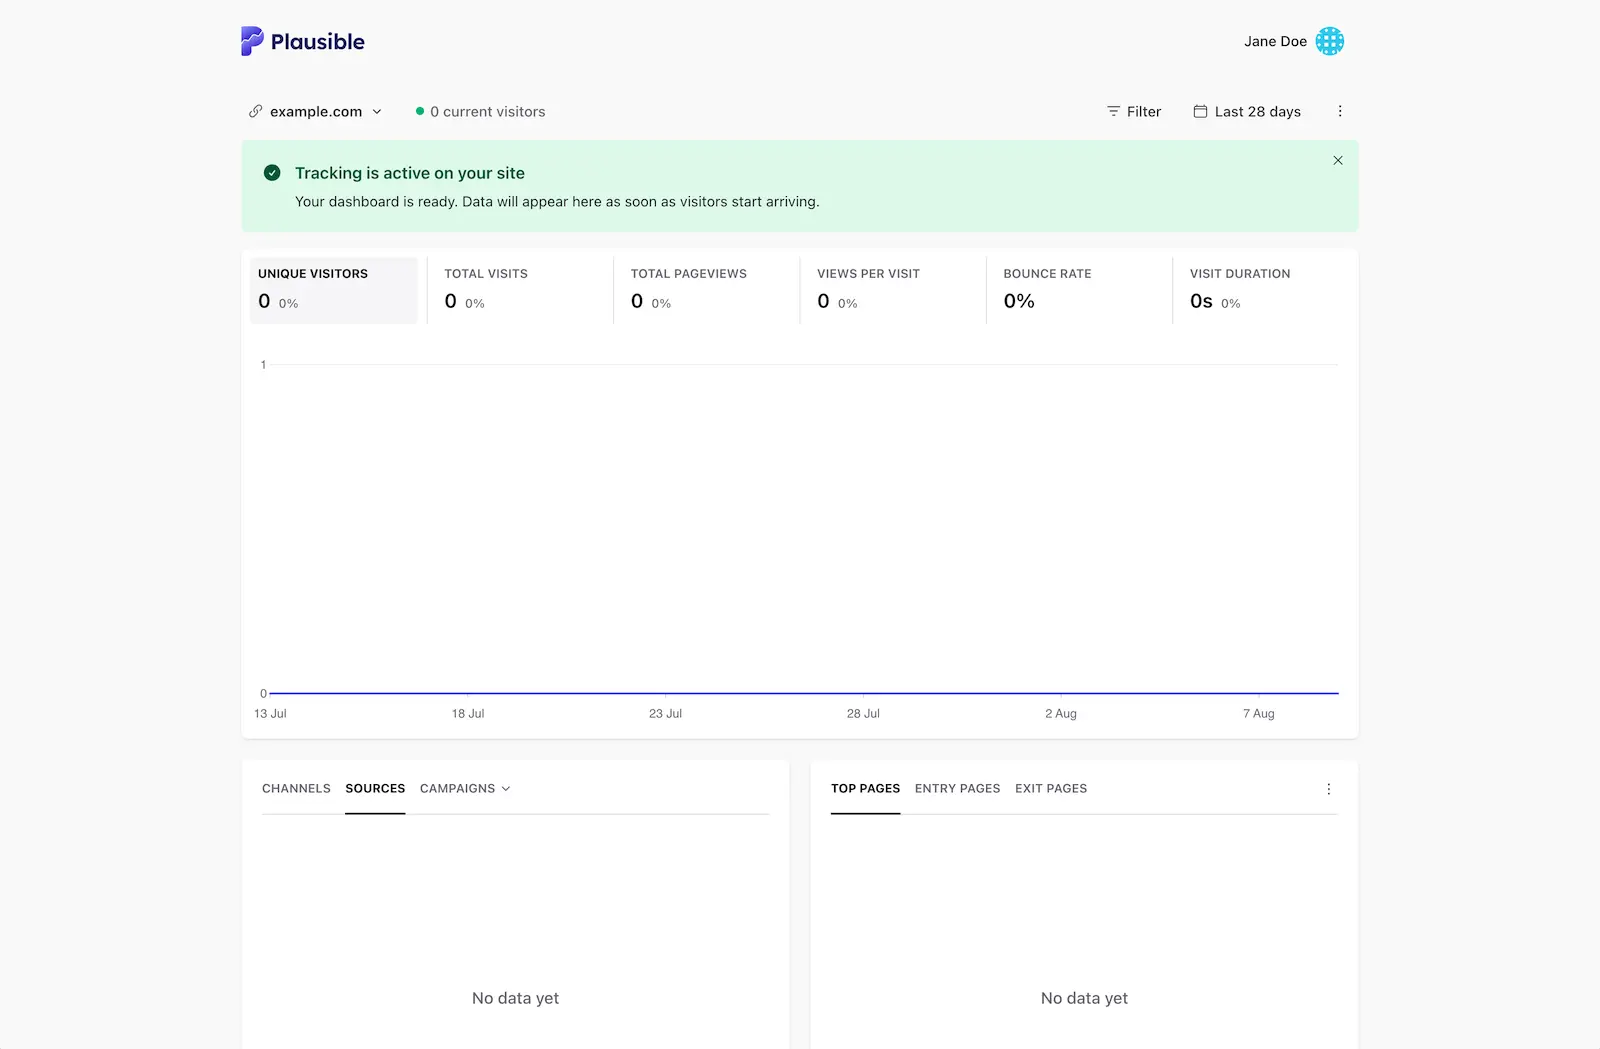
Task: Click the Plausible logo
Action: pos(302,41)
